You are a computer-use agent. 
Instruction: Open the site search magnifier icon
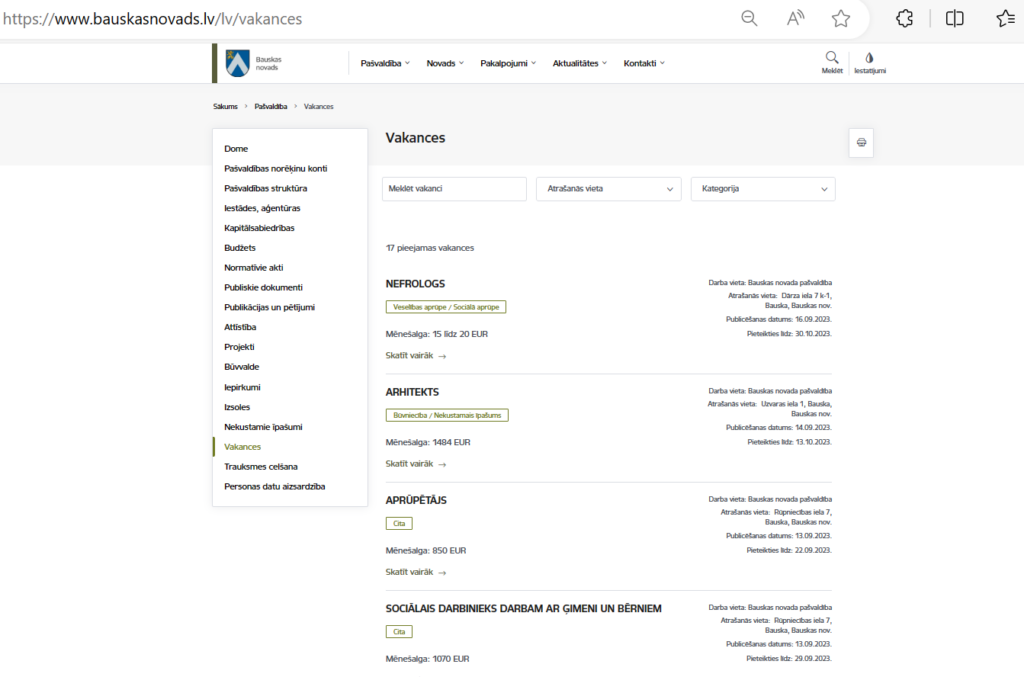click(x=832, y=58)
